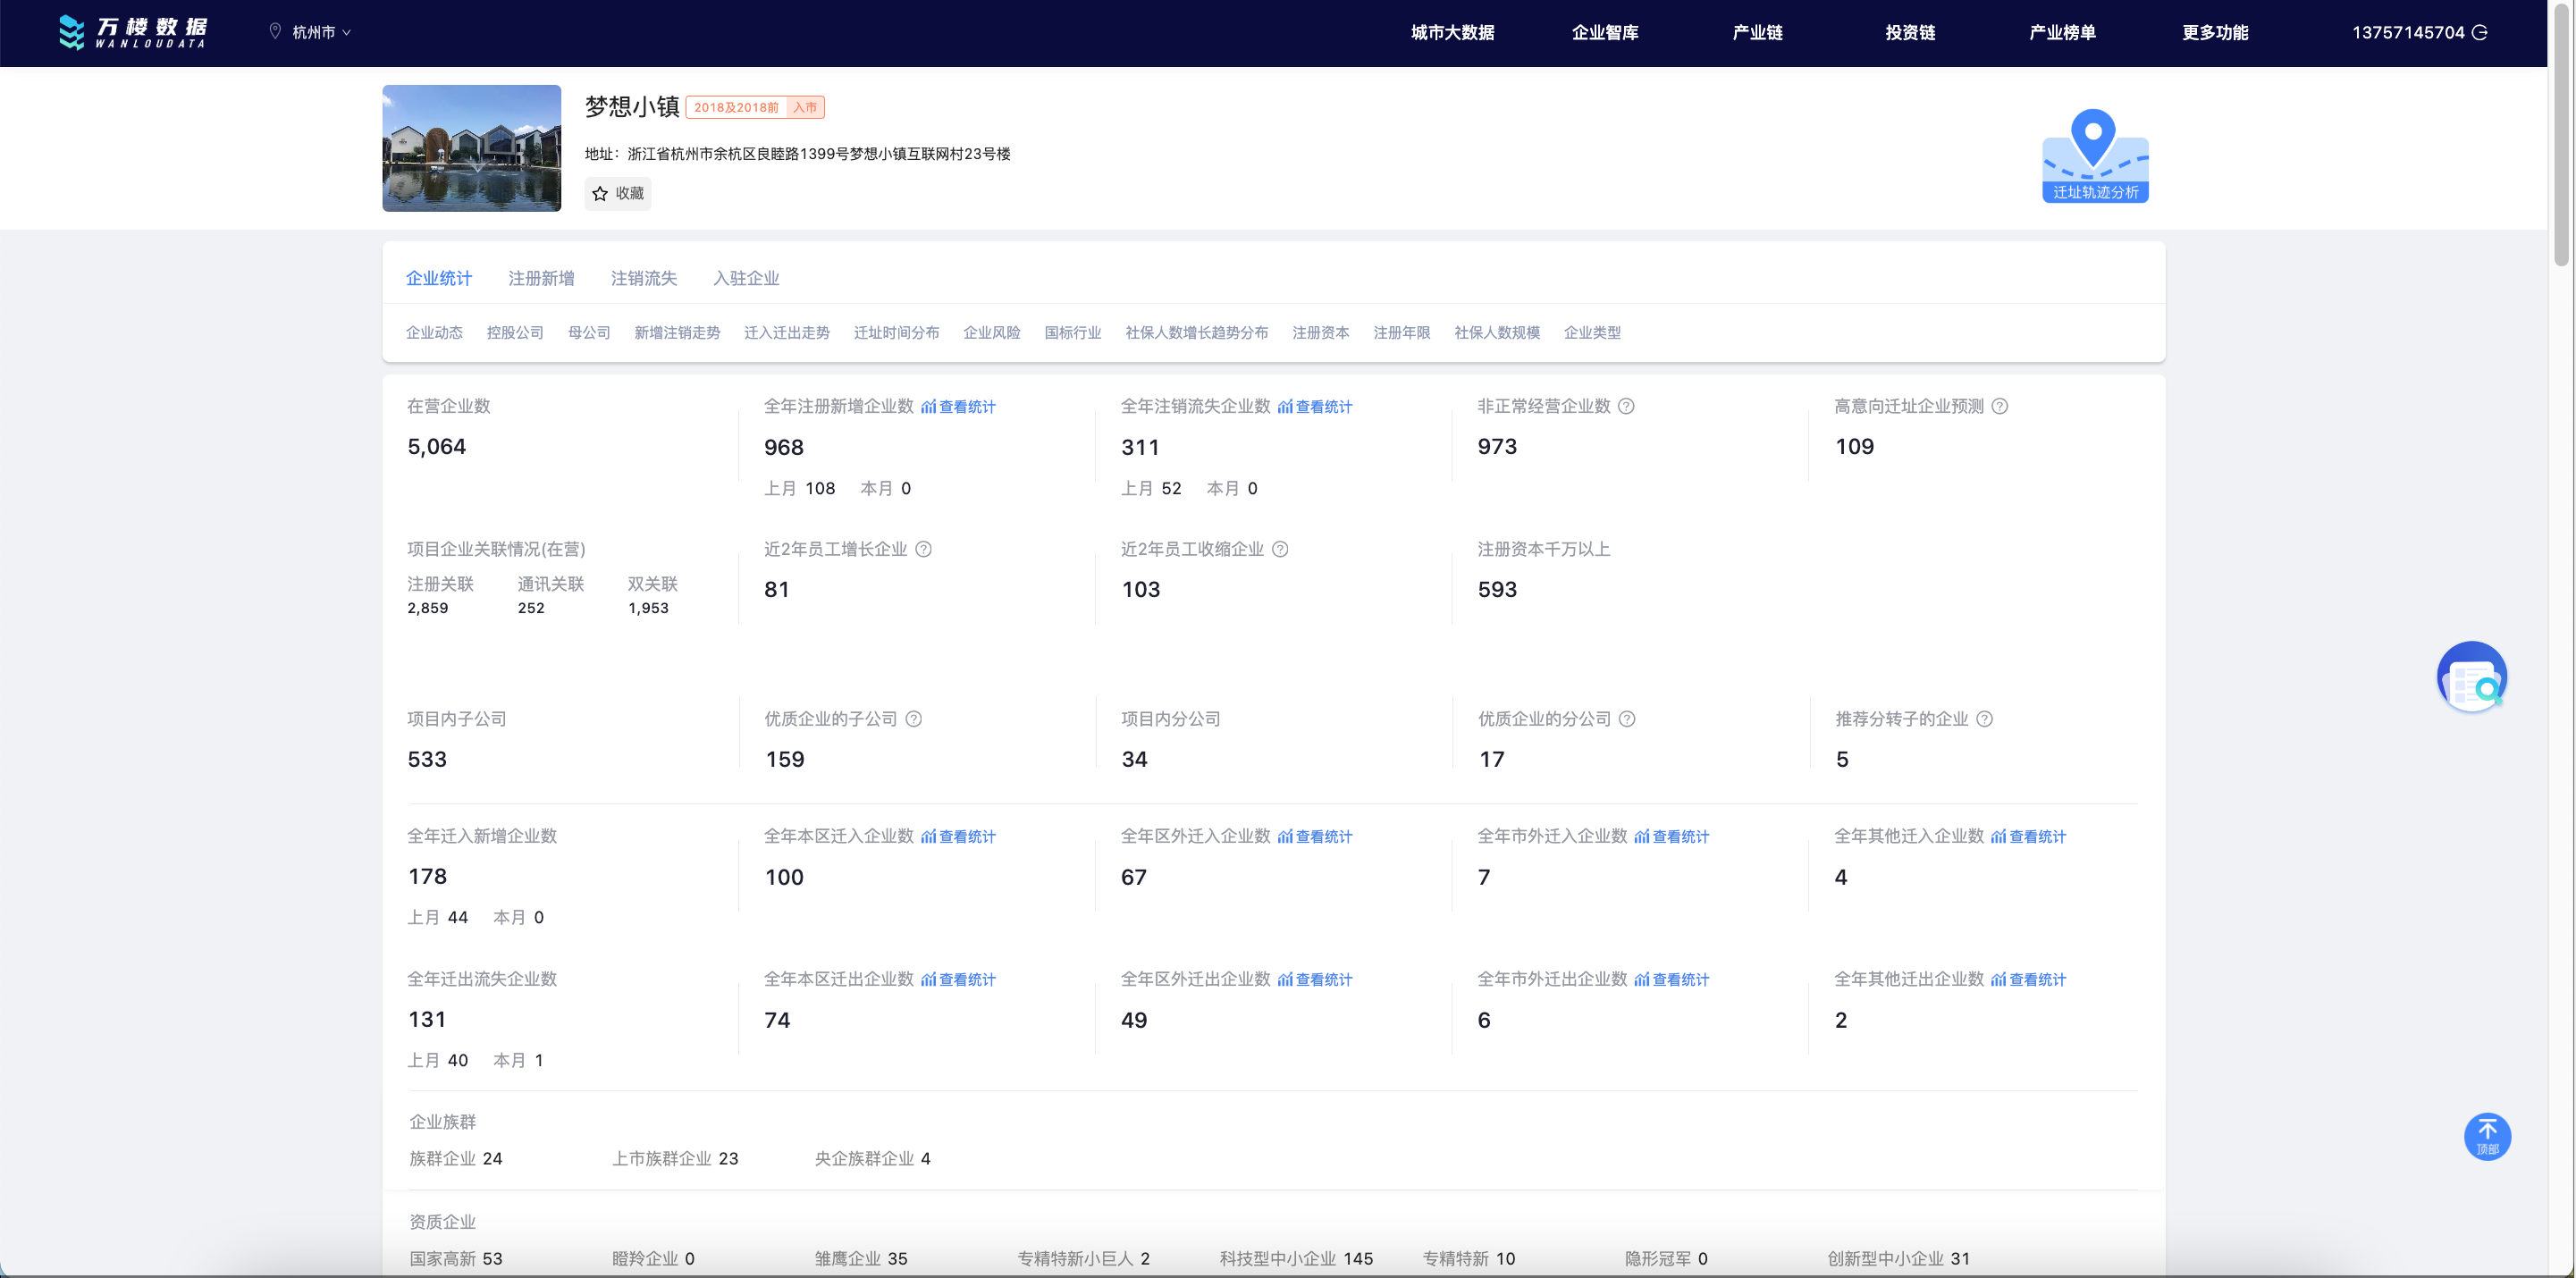This screenshot has height=1278, width=2576.
Task: Click the floating data search assistant icon
Action: pyautogui.click(x=2471, y=677)
